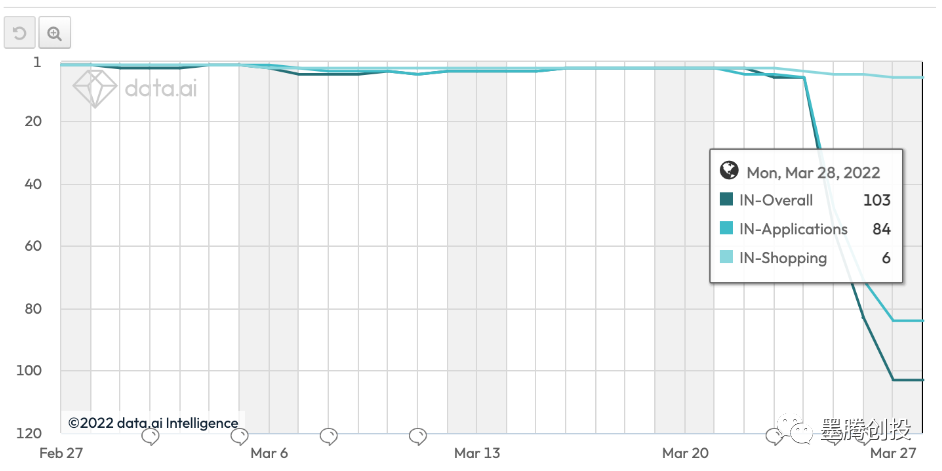
Task: Select the IN-Shopping series label
Action: (x=783, y=258)
